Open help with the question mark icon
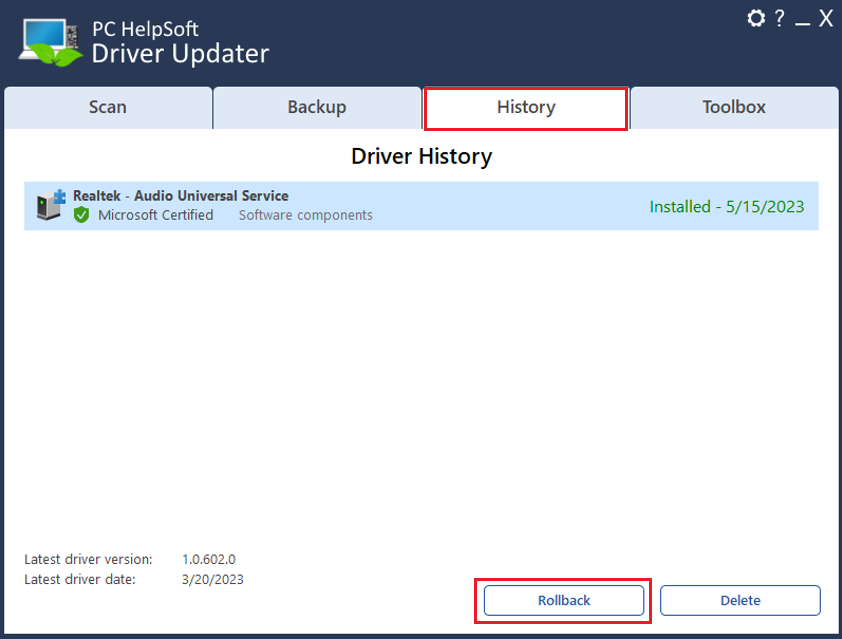Image resolution: width=842 pixels, height=639 pixels. pyautogui.click(x=779, y=18)
